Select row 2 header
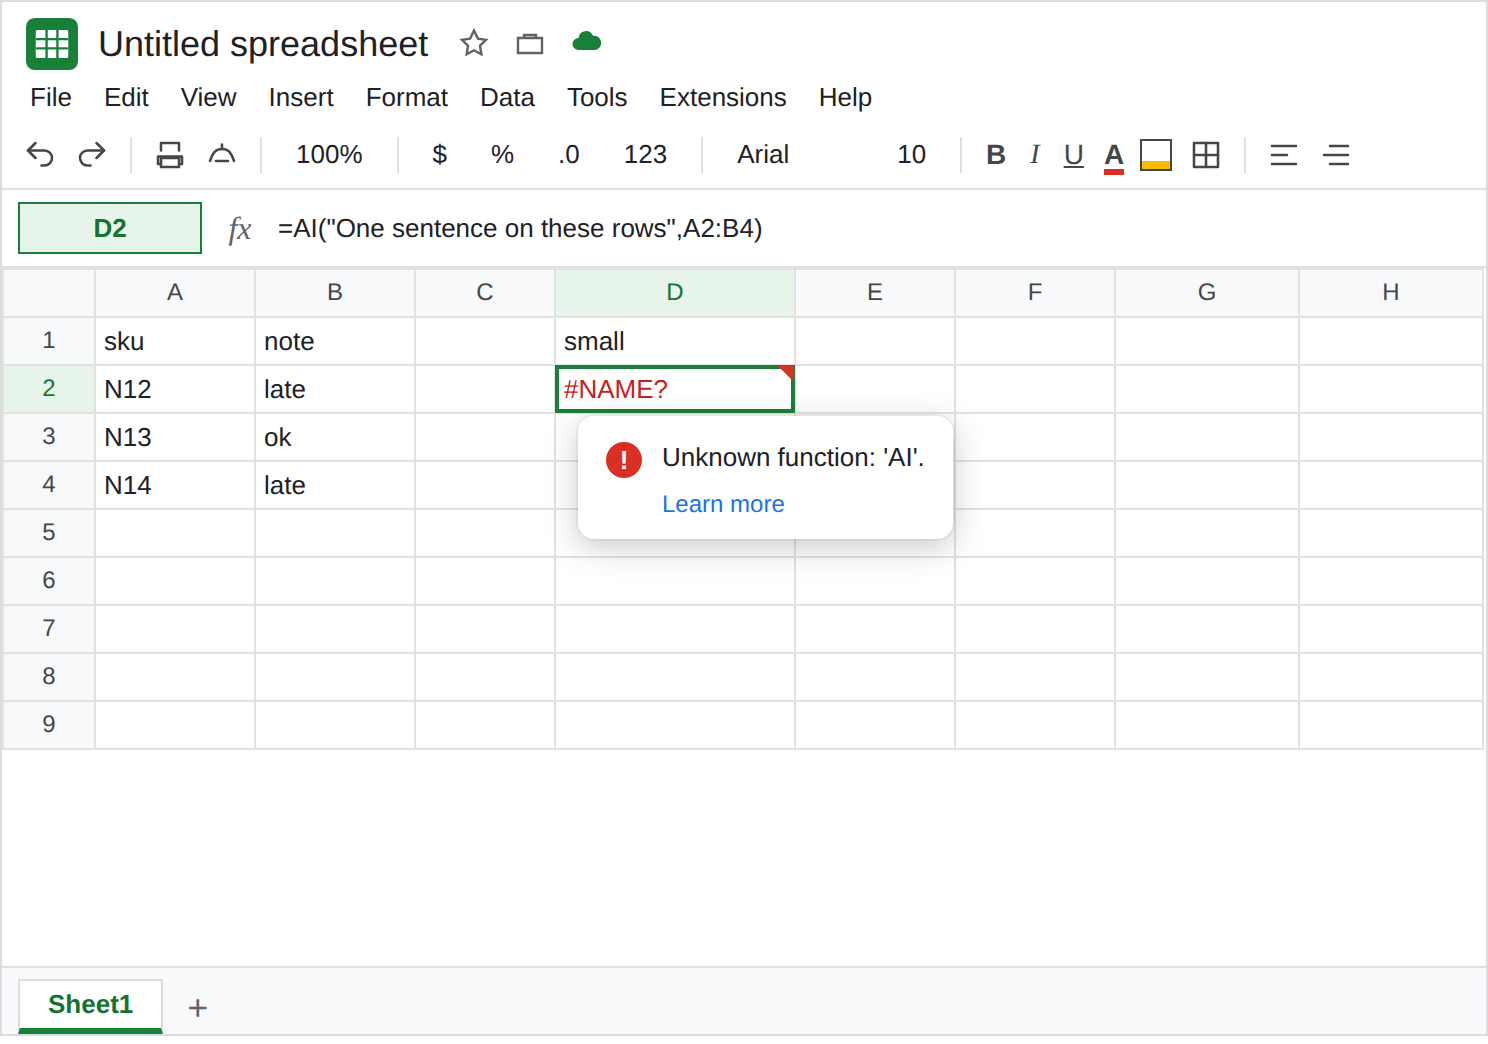The height and width of the screenshot is (1044, 1488). coord(49,389)
